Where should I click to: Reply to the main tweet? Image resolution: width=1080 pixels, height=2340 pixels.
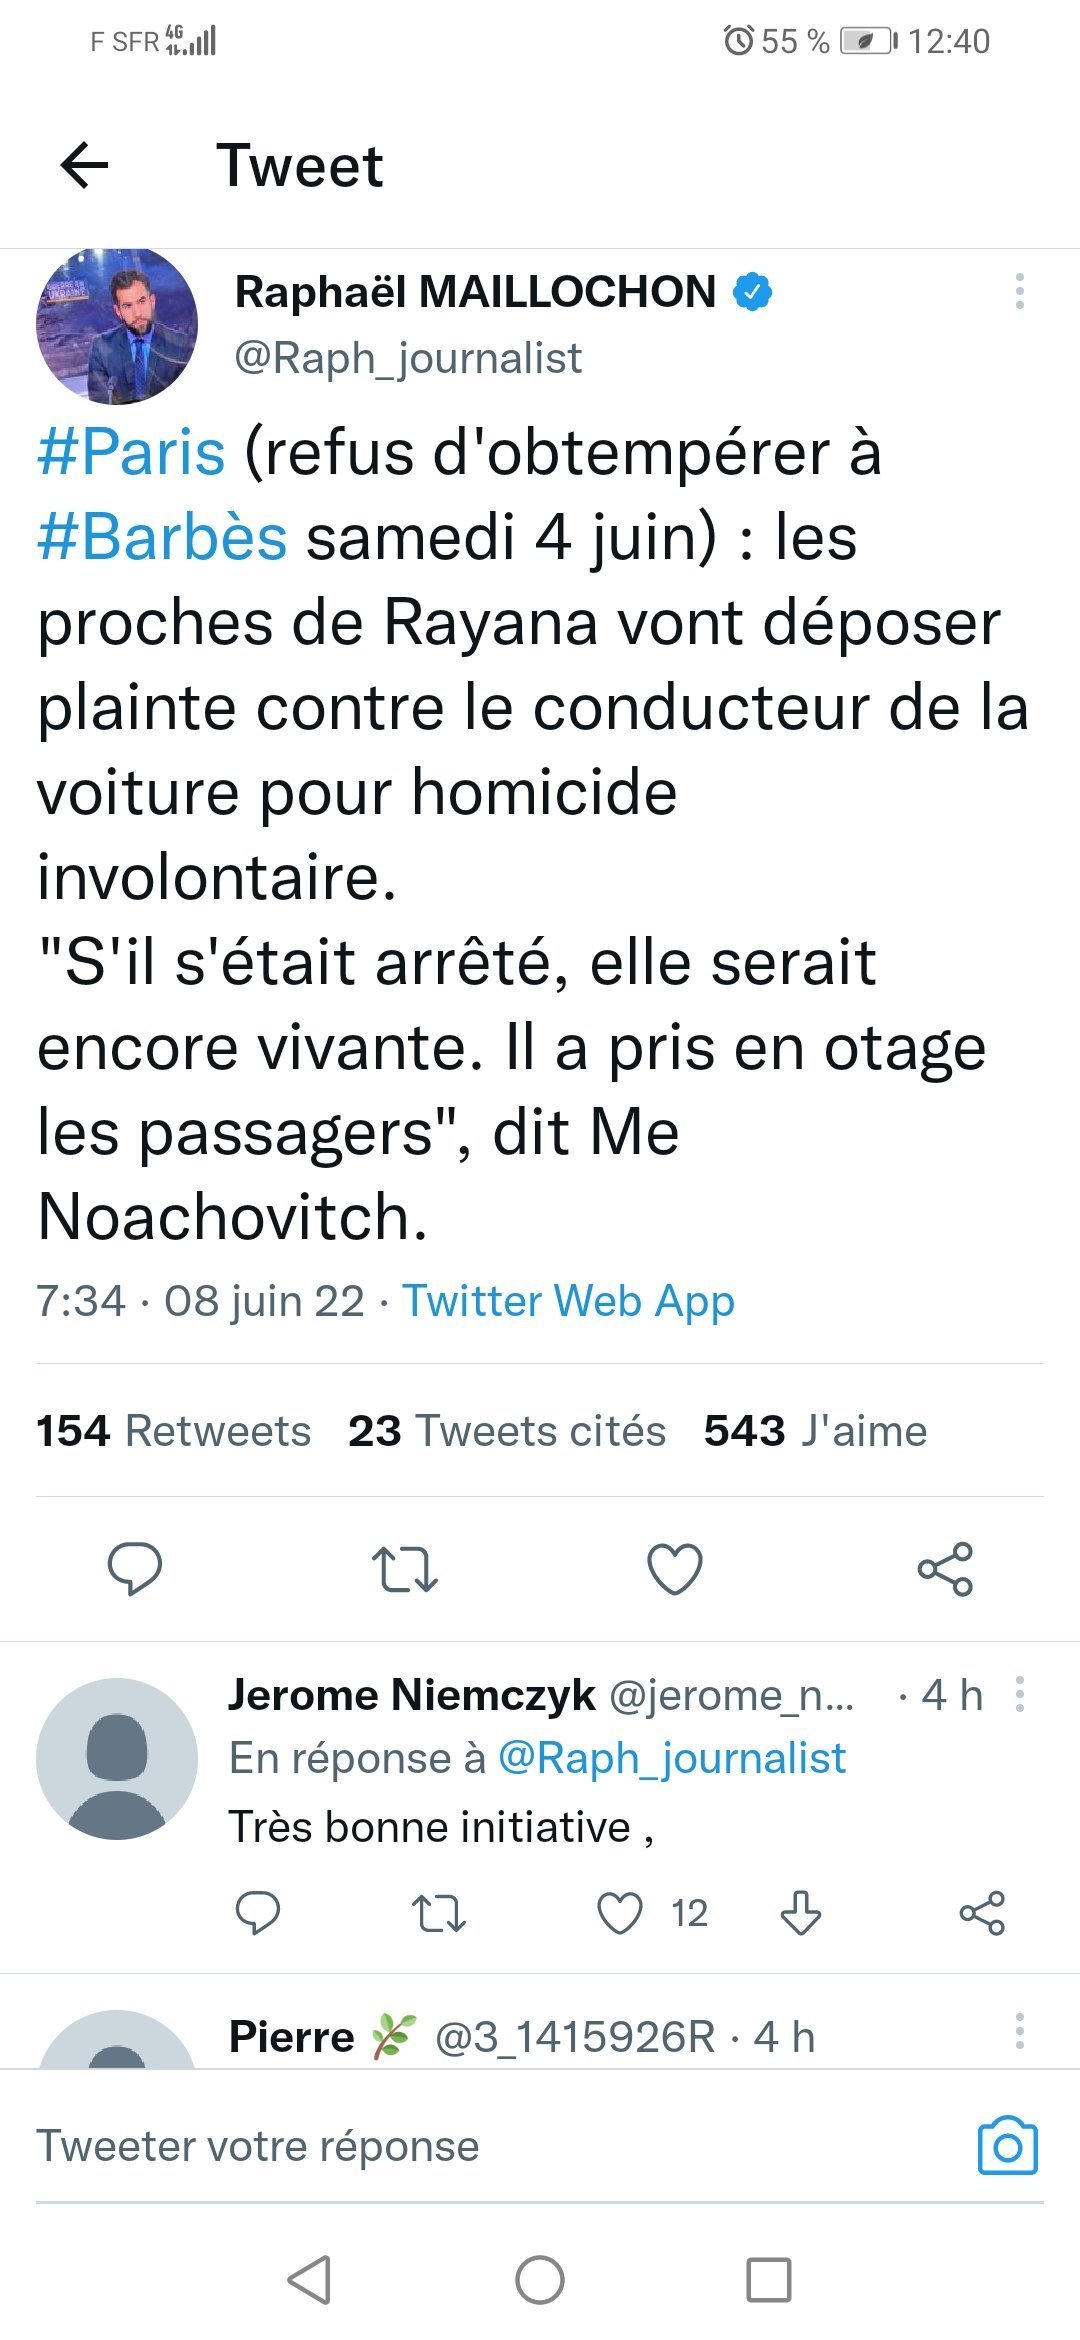point(135,1567)
